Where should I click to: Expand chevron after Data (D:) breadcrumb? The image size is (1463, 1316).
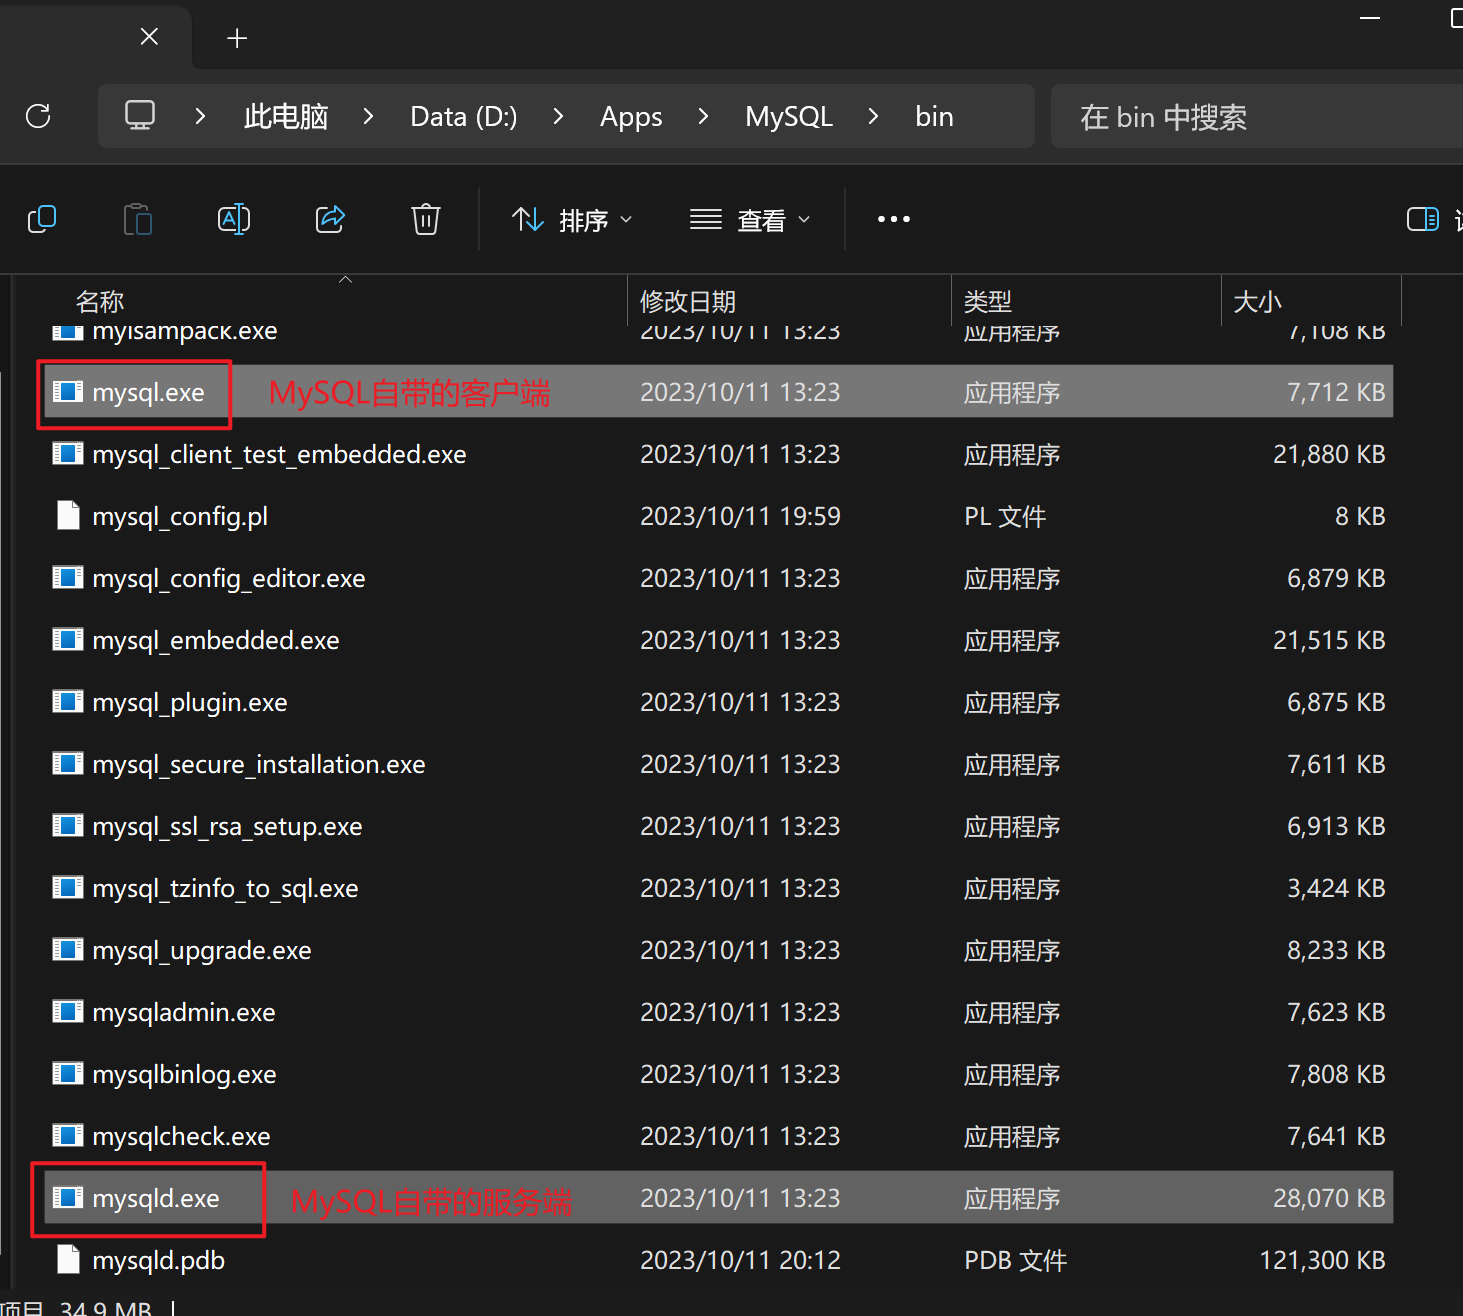[558, 116]
